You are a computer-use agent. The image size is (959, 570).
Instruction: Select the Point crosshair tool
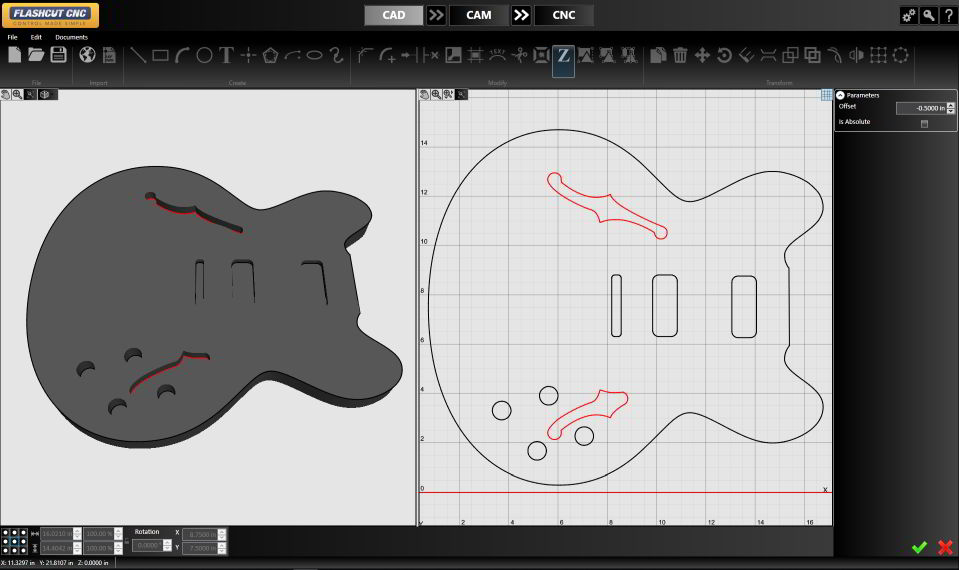[x=248, y=56]
